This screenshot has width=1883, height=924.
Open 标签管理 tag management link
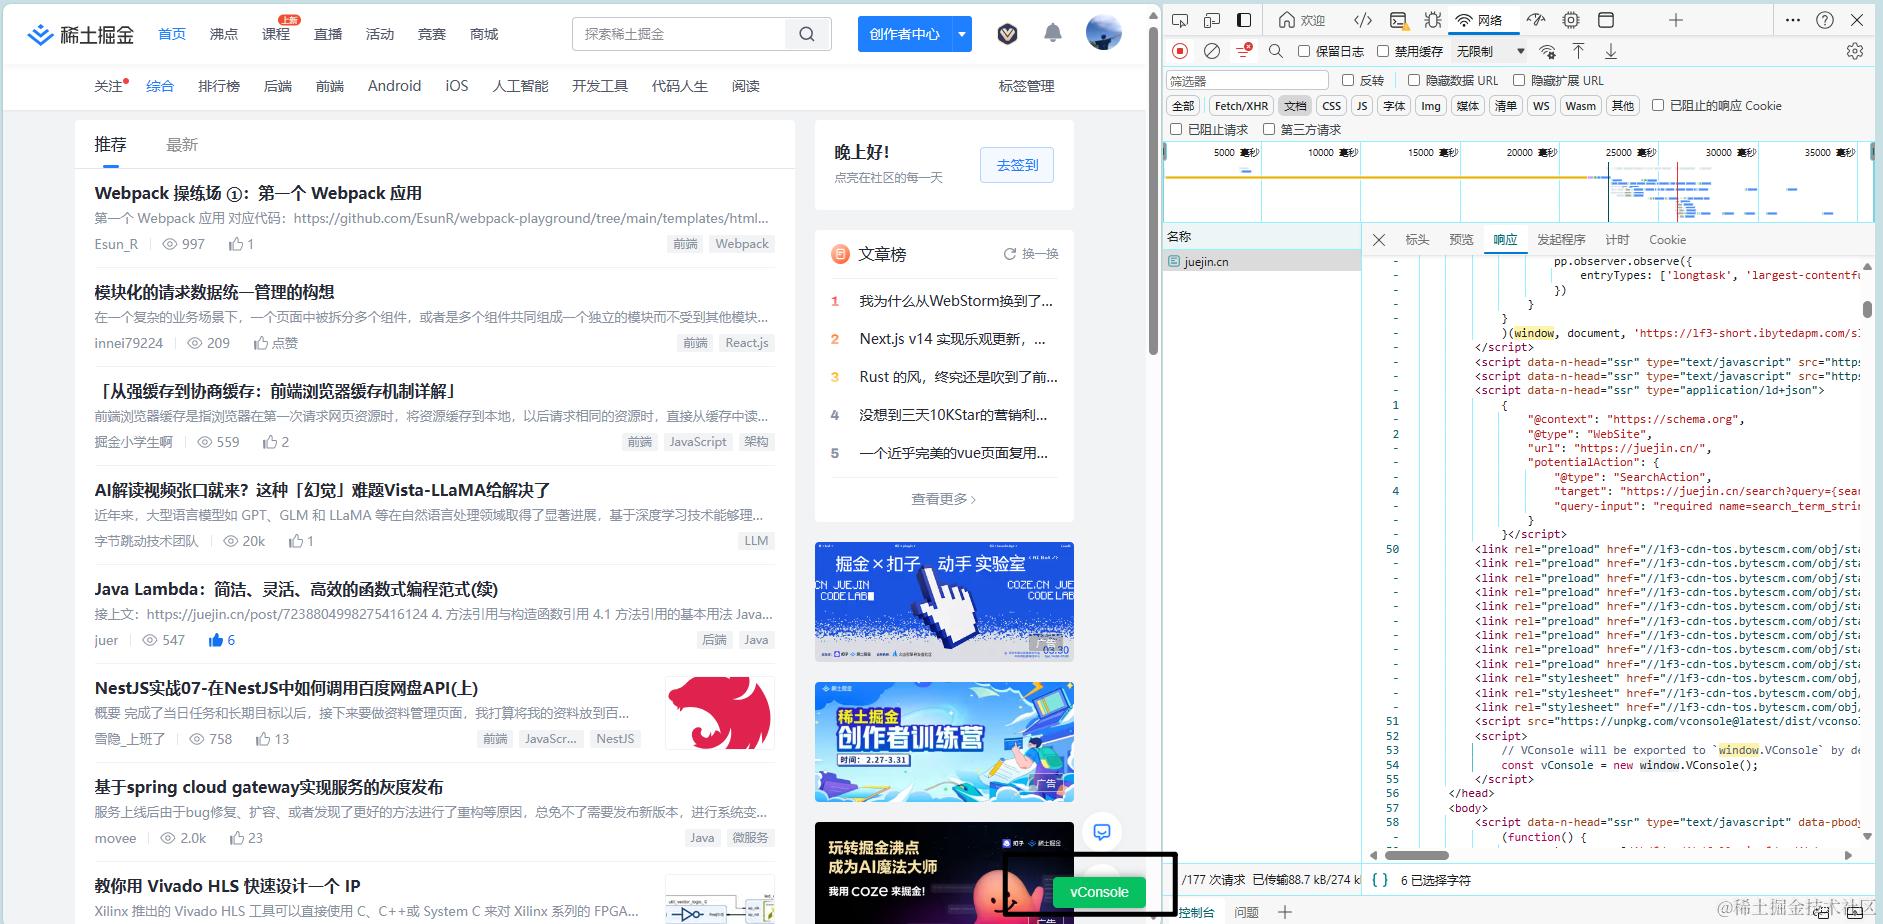click(x=1026, y=86)
